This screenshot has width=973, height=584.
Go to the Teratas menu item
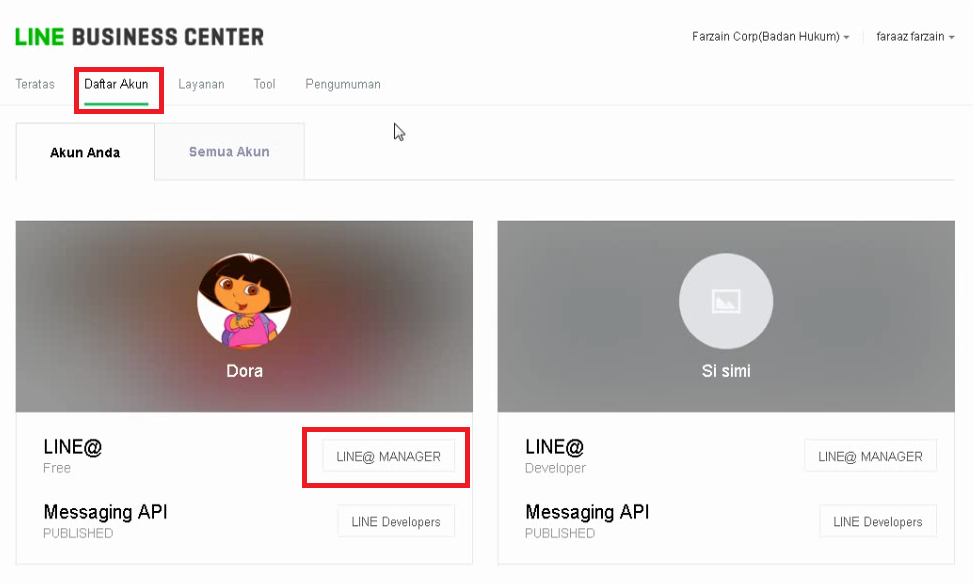pyautogui.click(x=35, y=84)
